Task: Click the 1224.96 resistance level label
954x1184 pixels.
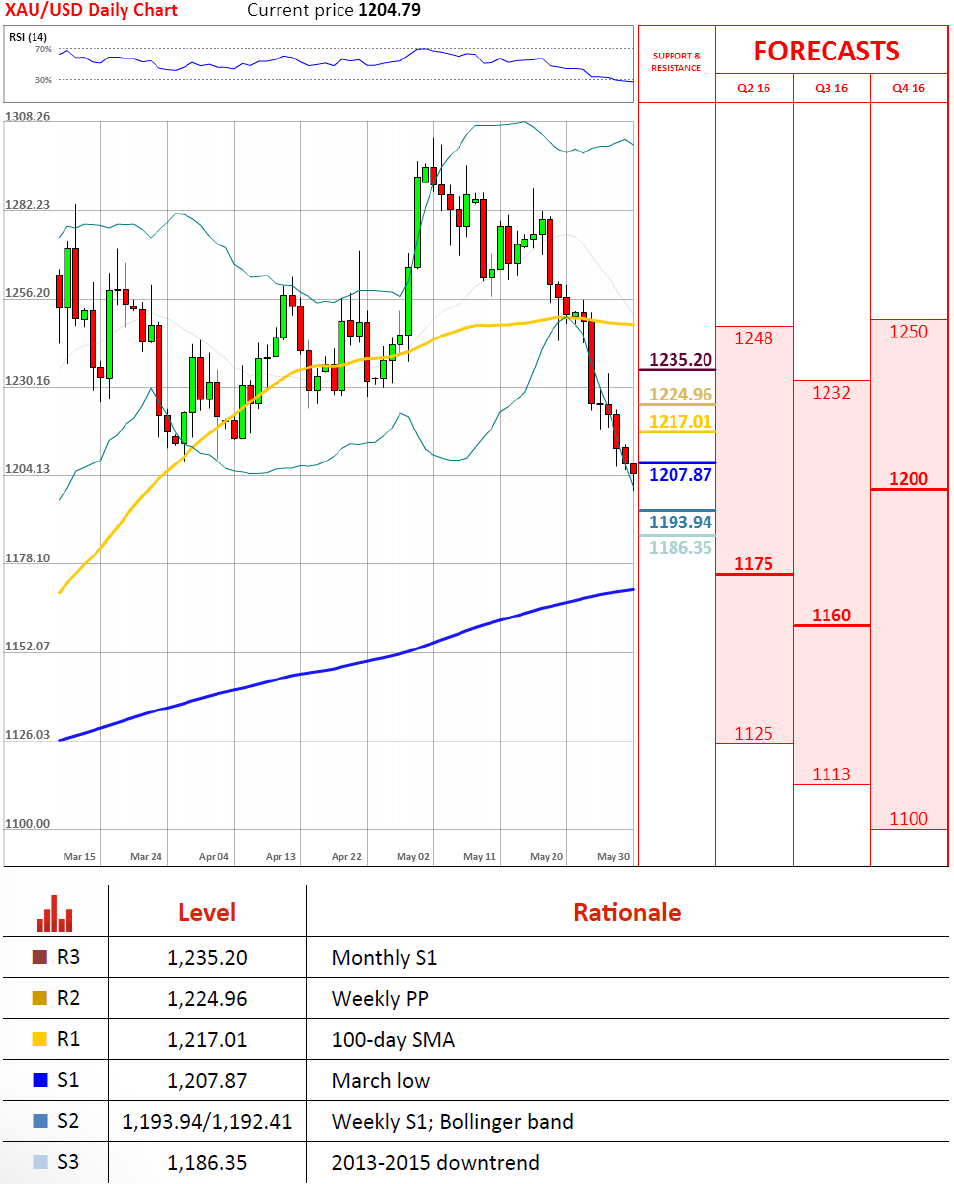Action: point(680,394)
